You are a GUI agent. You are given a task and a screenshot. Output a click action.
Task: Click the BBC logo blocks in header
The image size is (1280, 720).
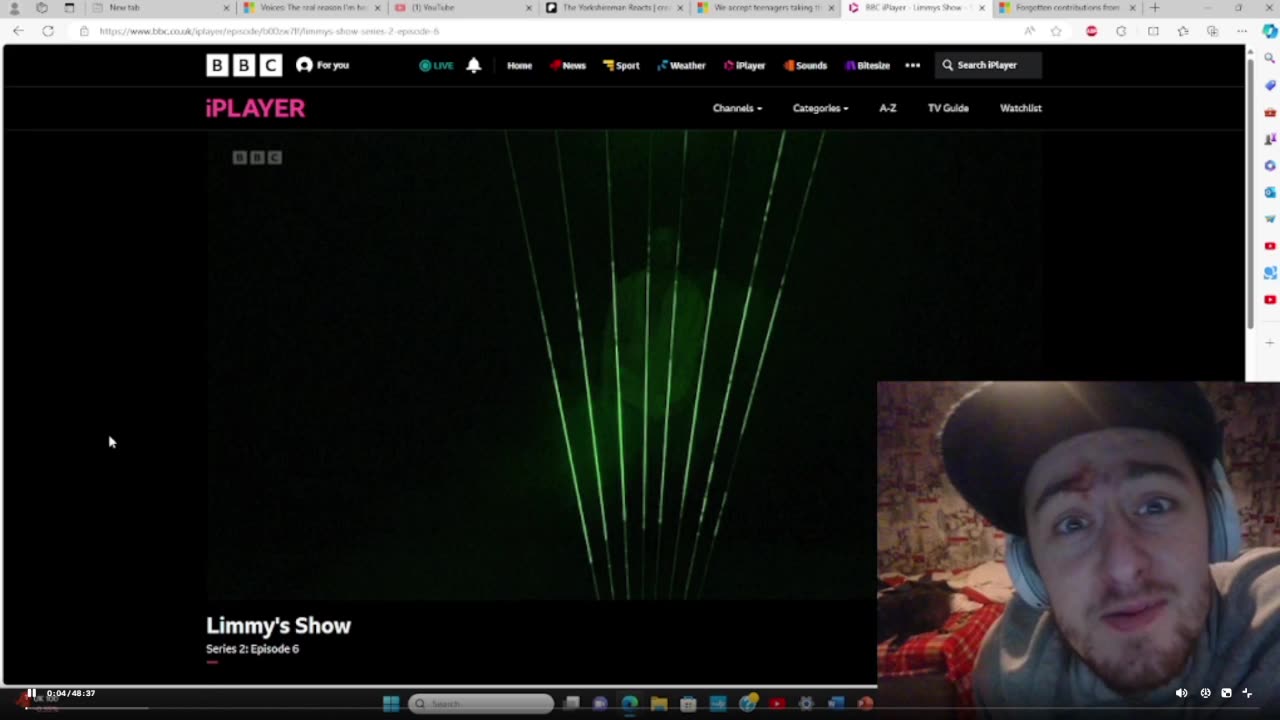point(244,65)
